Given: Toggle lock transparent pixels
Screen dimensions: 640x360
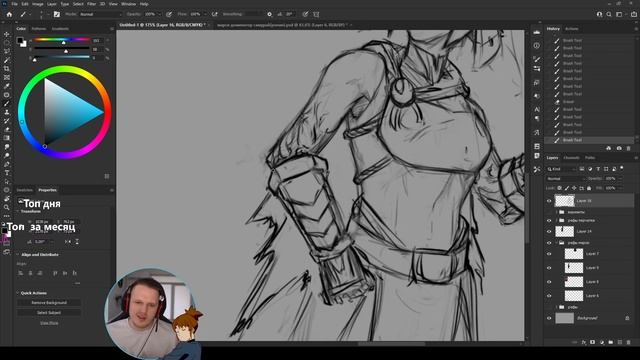Looking at the screenshot, I should click(x=559, y=188).
